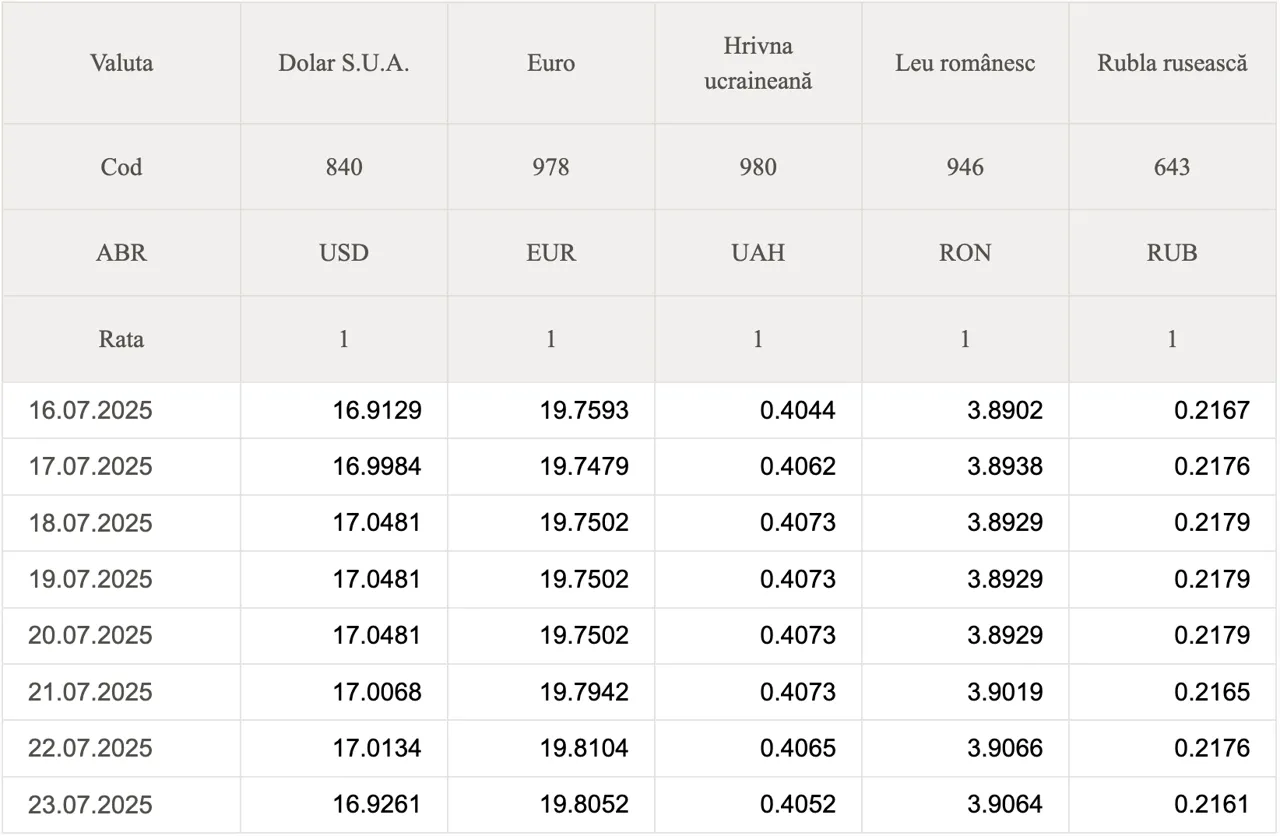Image resolution: width=1280 pixels, height=836 pixels.
Task: Select USD rate 16.9129
Action: (377, 410)
